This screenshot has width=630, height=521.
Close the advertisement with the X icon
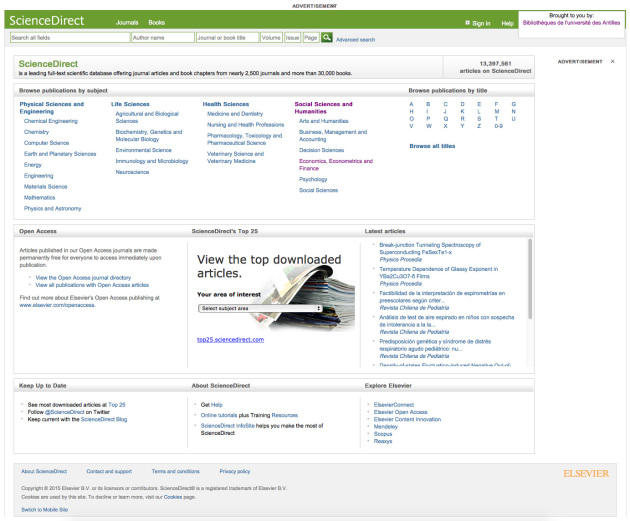pos(612,61)
